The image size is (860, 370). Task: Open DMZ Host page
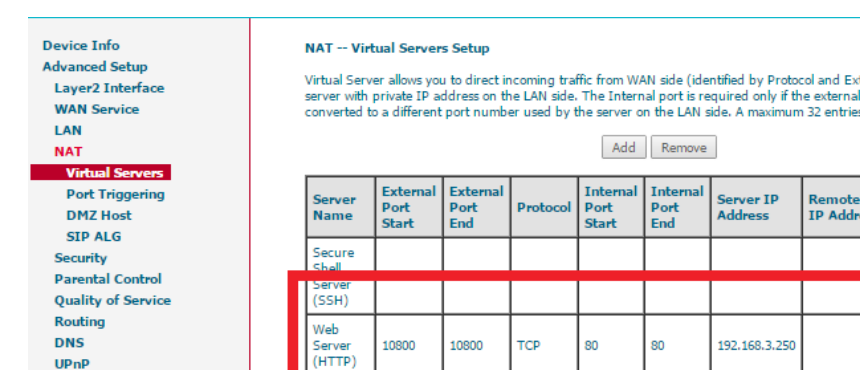(99, 215)
